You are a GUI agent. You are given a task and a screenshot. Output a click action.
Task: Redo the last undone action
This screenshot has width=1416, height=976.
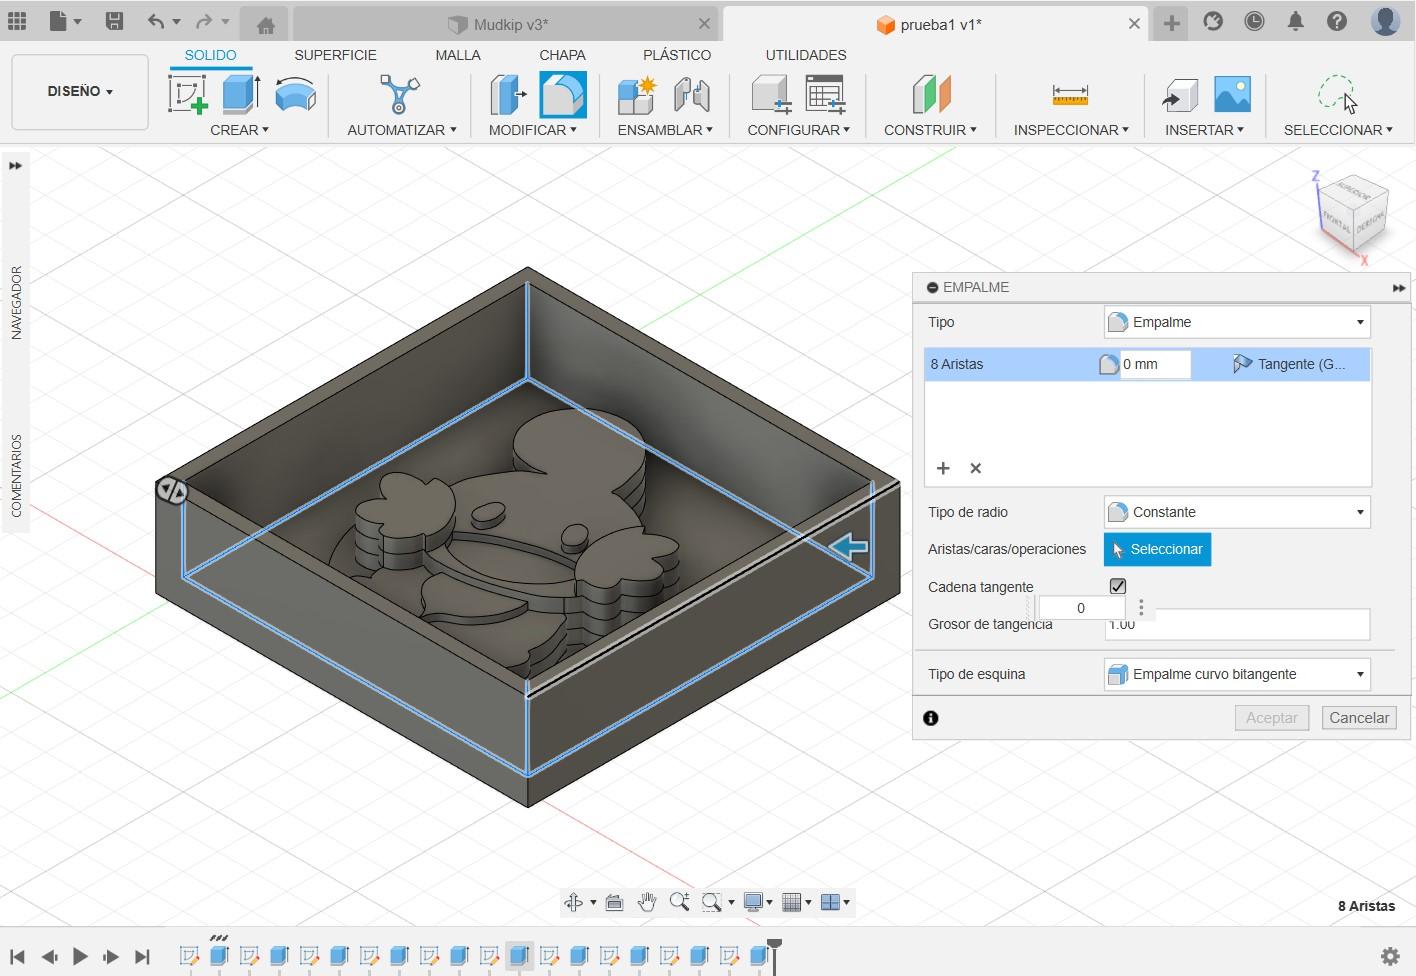(x=204, y=21)
